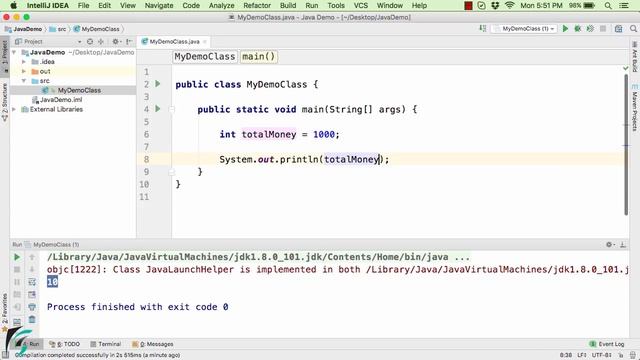640x360 pixels.
Task: Click collapse all icon in Project panel
Action: pyautogui.click(x=101, y=42)
